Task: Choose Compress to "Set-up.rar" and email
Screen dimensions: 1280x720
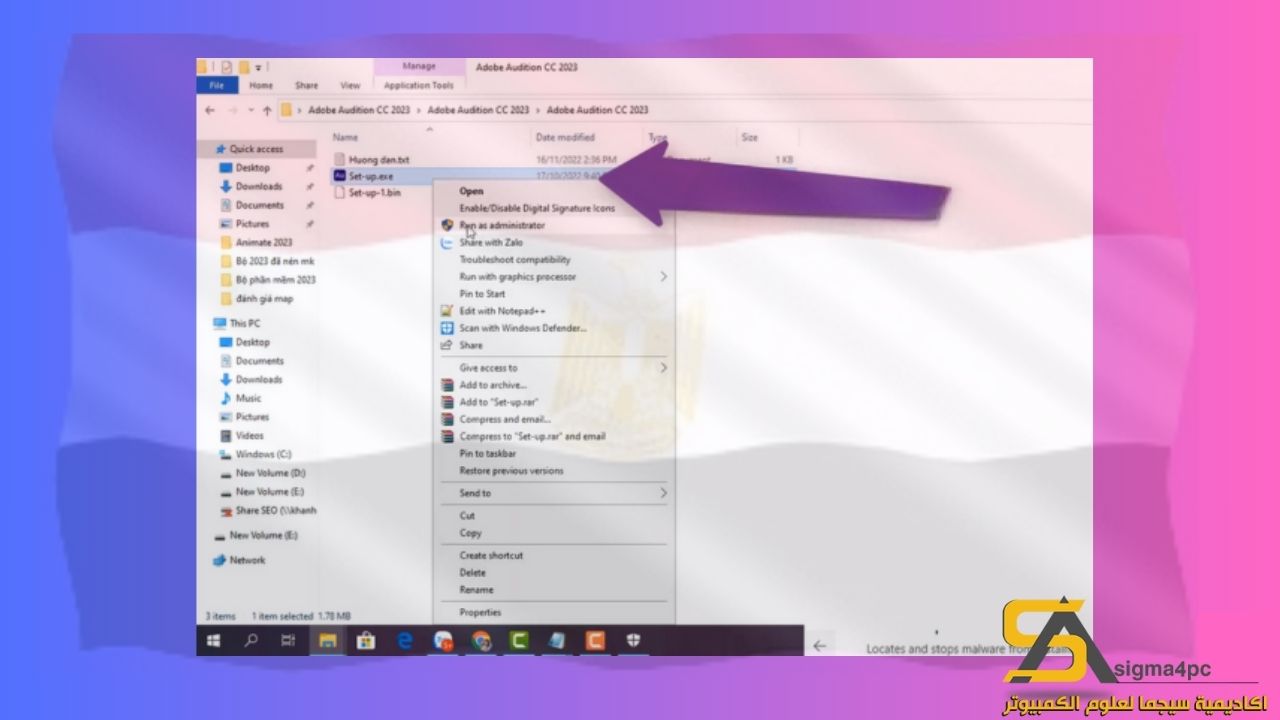Action: pyautogui.click(x=532, y=436)
